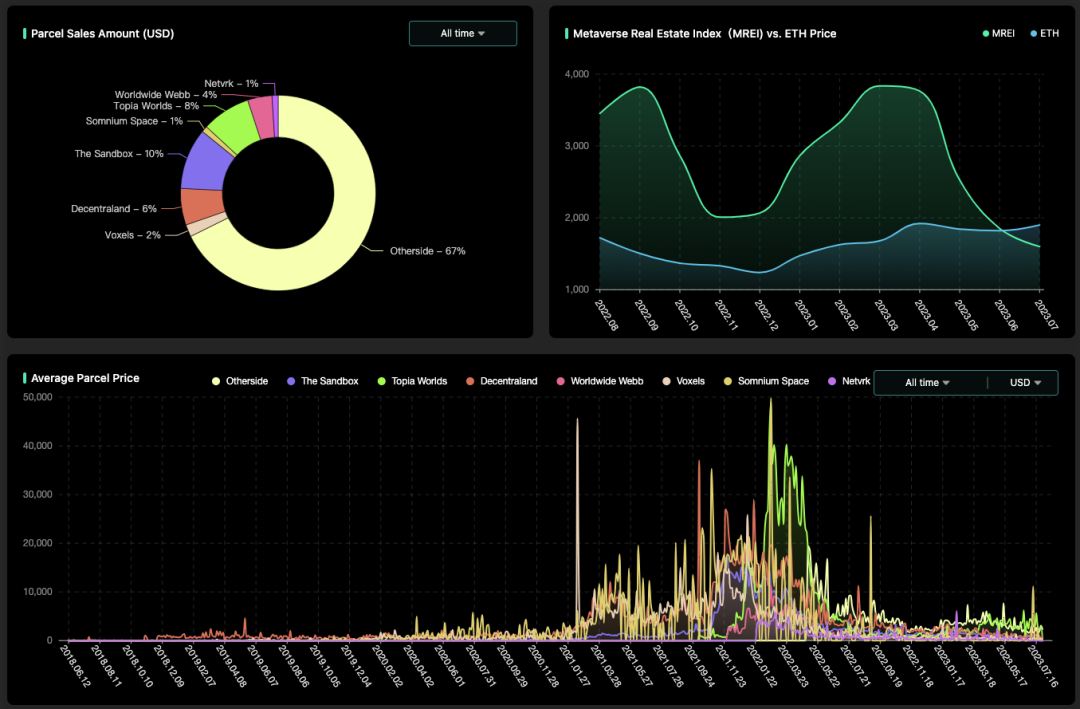Toggle Netvrk series in the price legend
Viewport: 1080px width, 709px height.
pyautogui.click(x=849, y=381)
